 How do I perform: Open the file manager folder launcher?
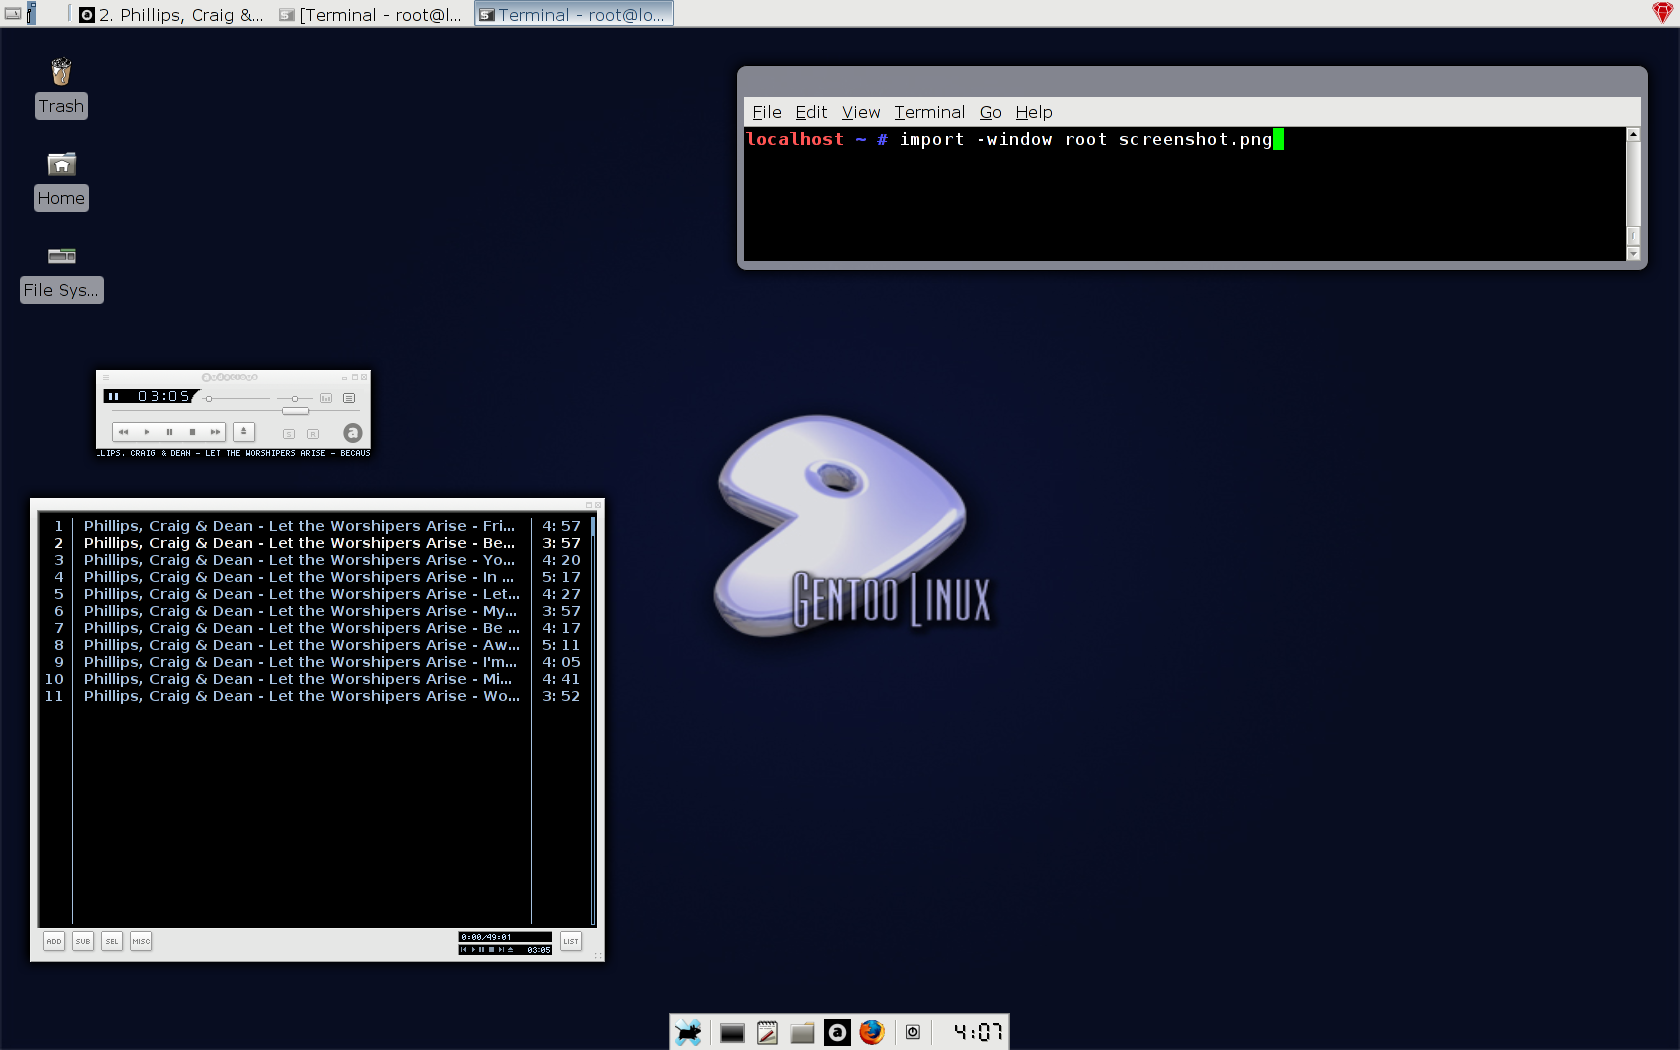(802, 1033)
